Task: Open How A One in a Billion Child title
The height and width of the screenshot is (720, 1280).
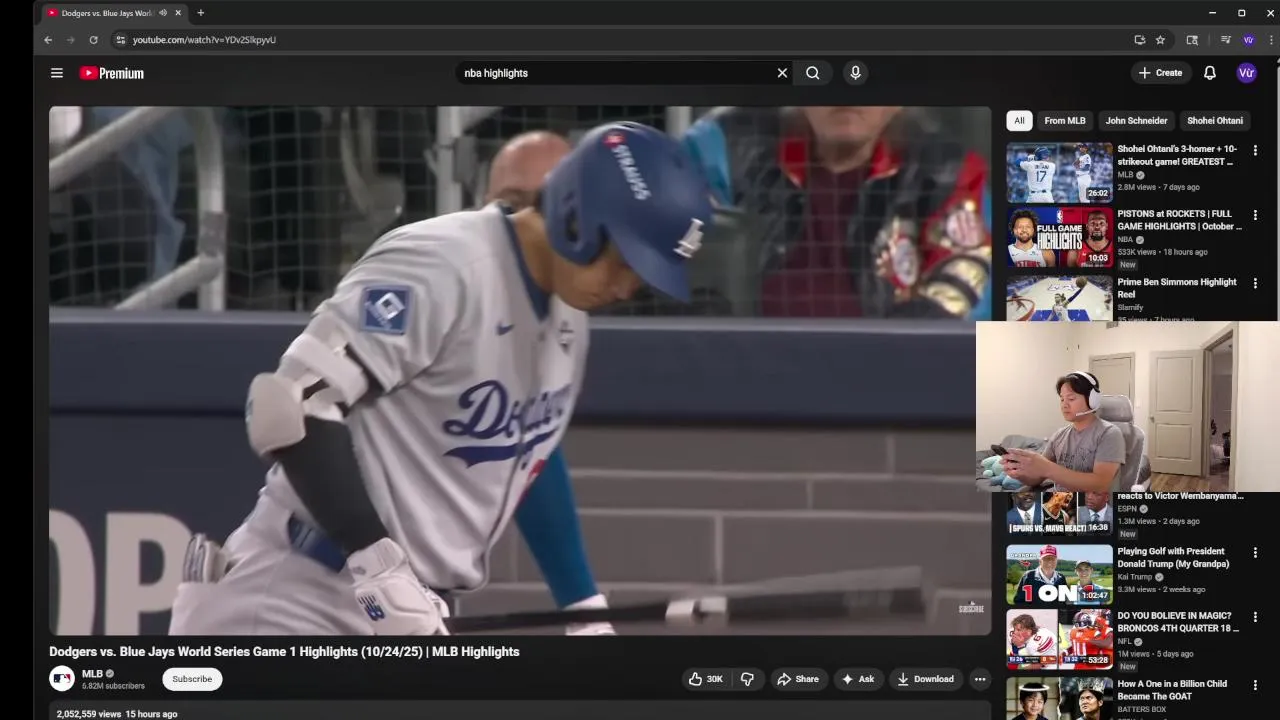Action: point(1172,690)
